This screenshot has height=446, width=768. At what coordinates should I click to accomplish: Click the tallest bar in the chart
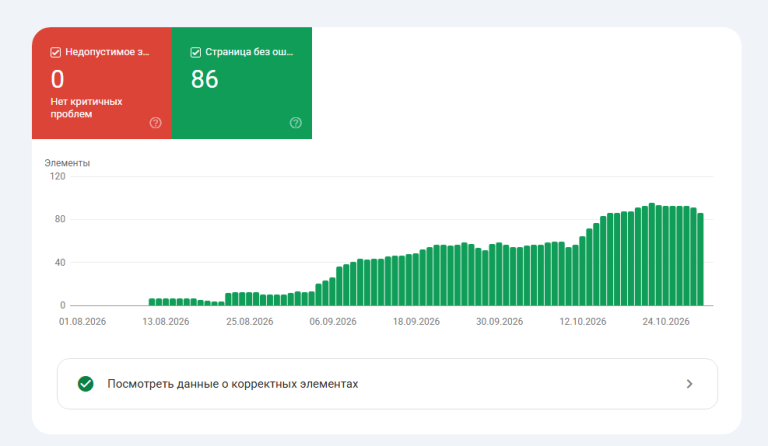click(x=651, y=254)
